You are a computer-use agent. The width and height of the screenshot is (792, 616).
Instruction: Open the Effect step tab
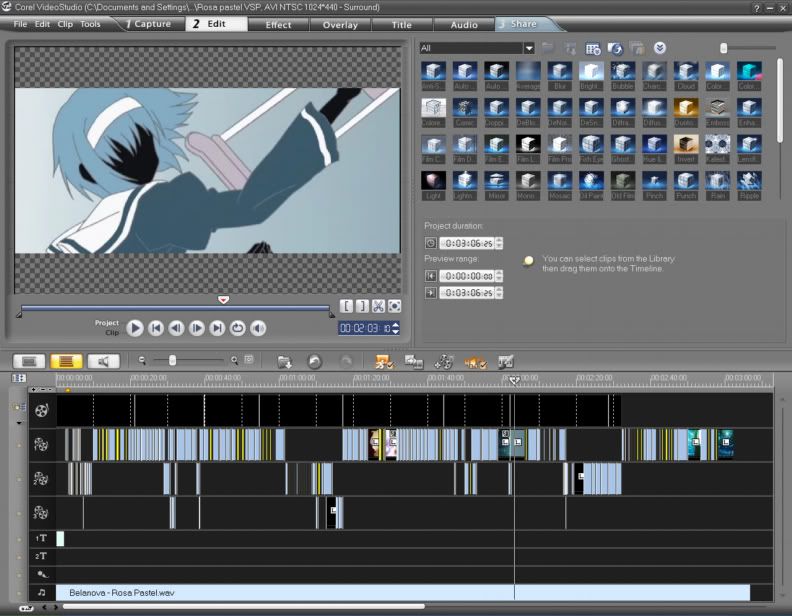coord(278,24)
